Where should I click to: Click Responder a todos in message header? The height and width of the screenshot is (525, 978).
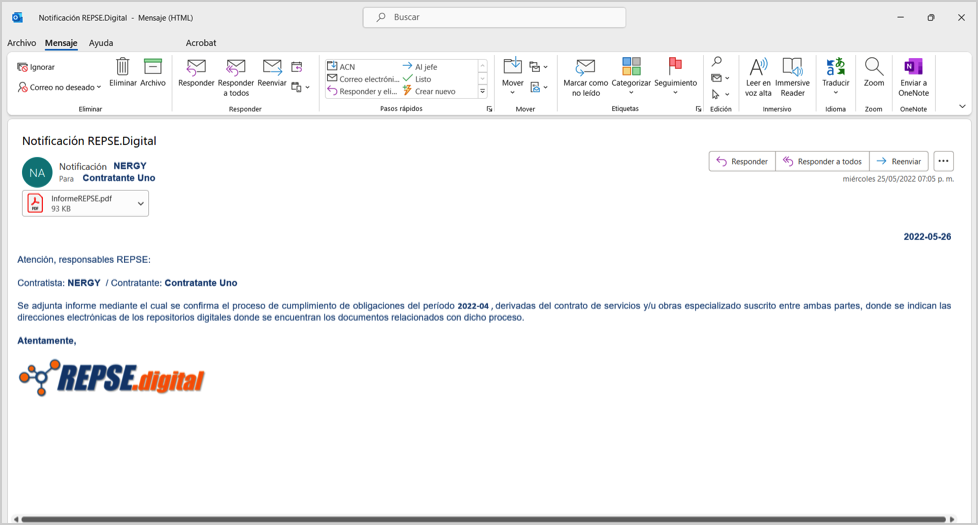[x=822, y=161]
